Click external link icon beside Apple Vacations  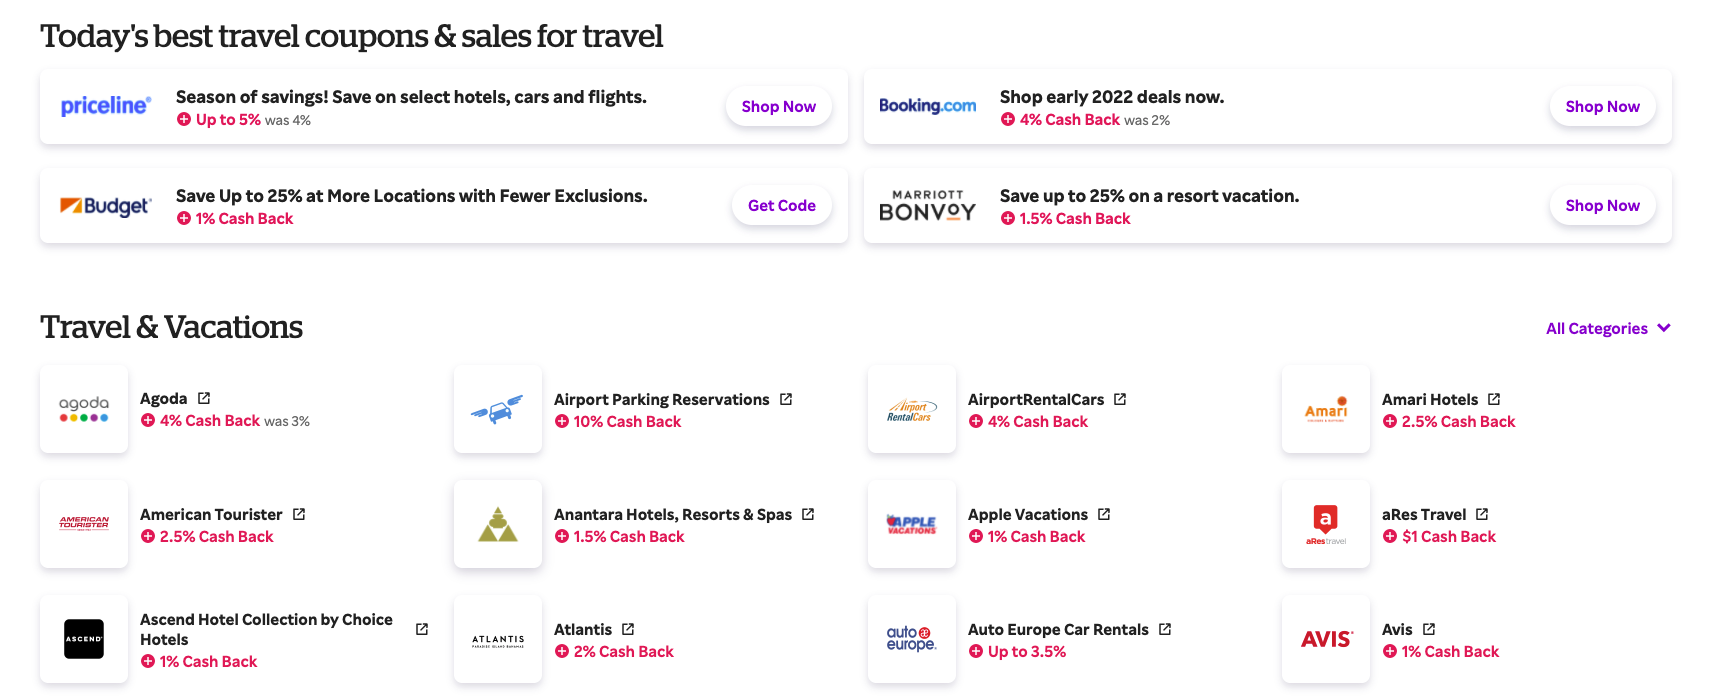[x=1104, y=514]
